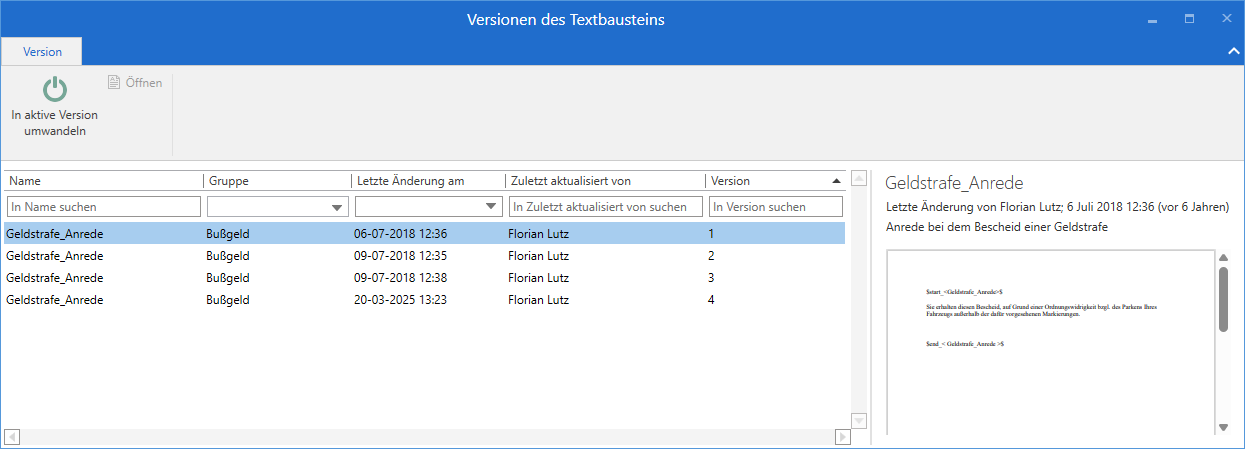Select the Version ribbon tab
The image size is (1245, 449).
42,52
